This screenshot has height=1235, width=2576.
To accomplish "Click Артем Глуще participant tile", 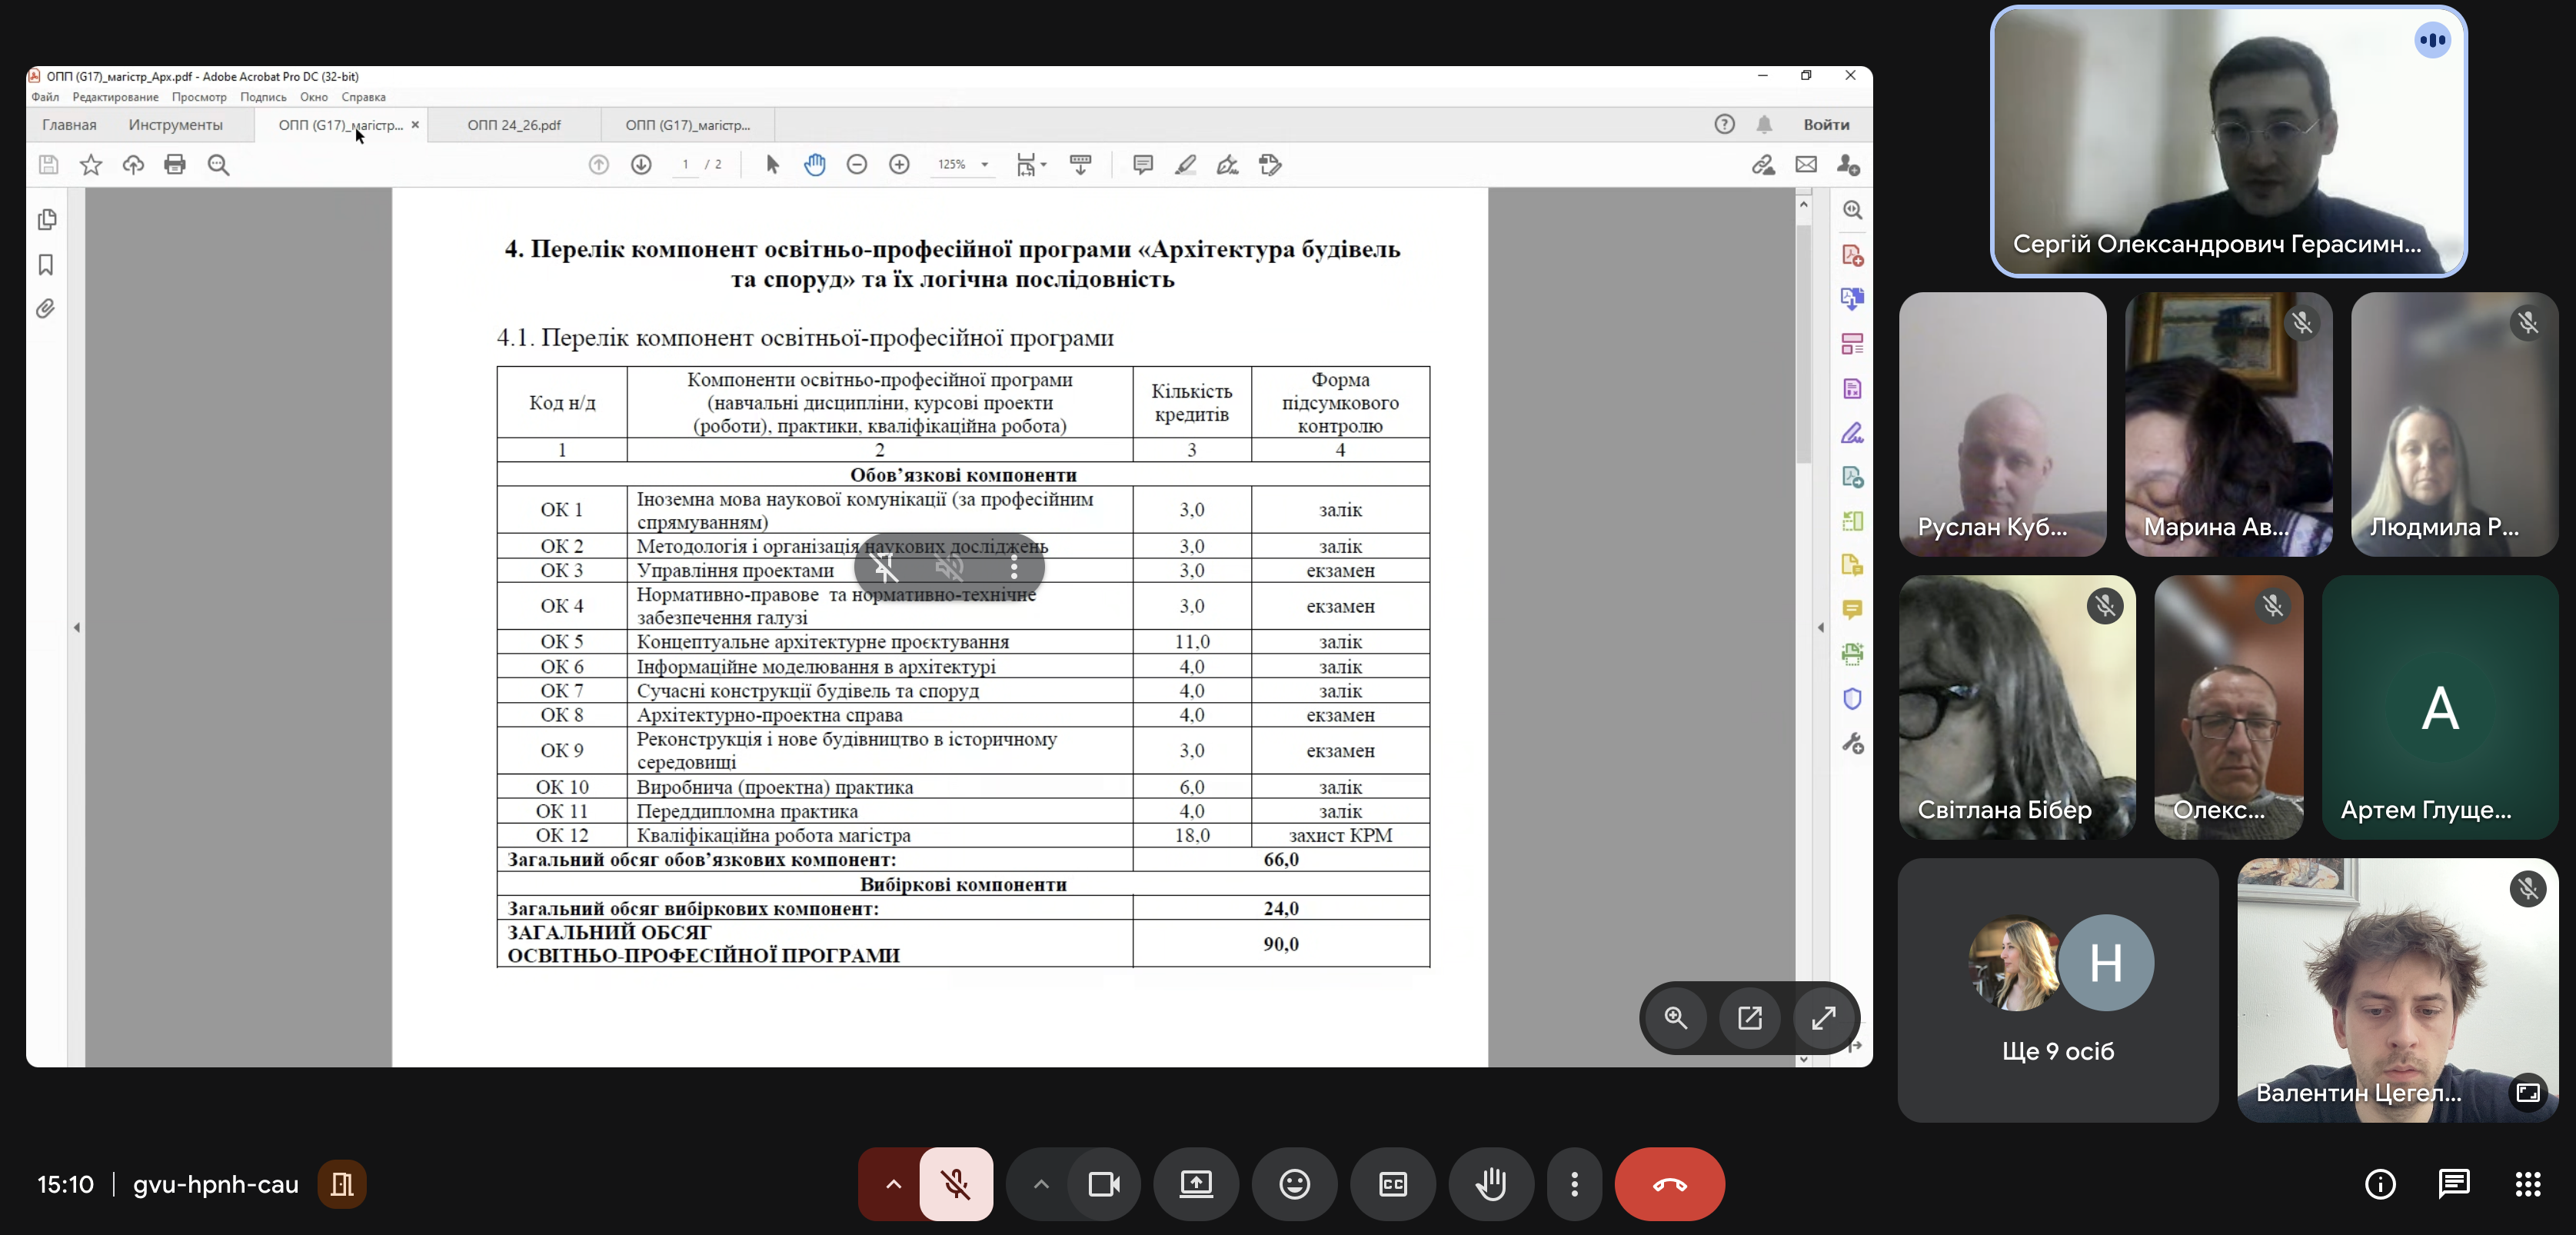I will pos(2439,707).
